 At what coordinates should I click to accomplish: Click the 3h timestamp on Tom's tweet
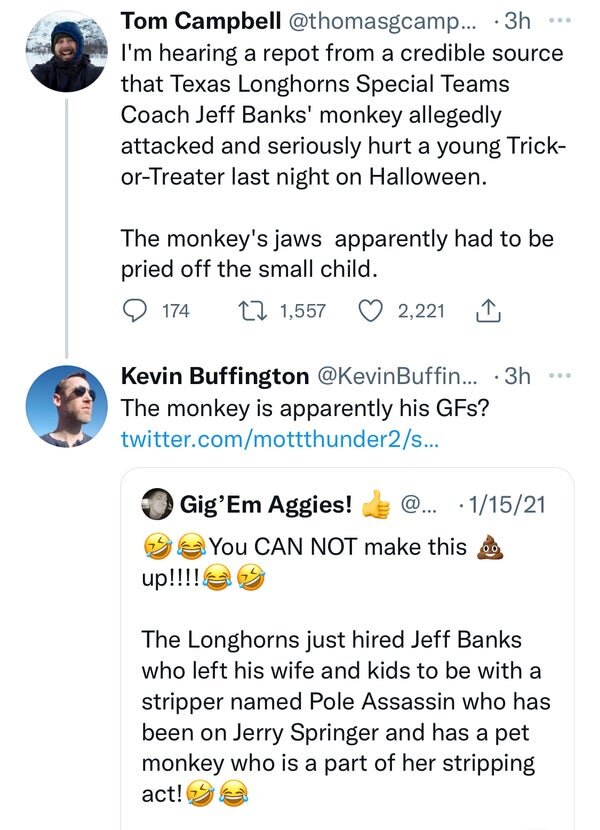point(518,21)
